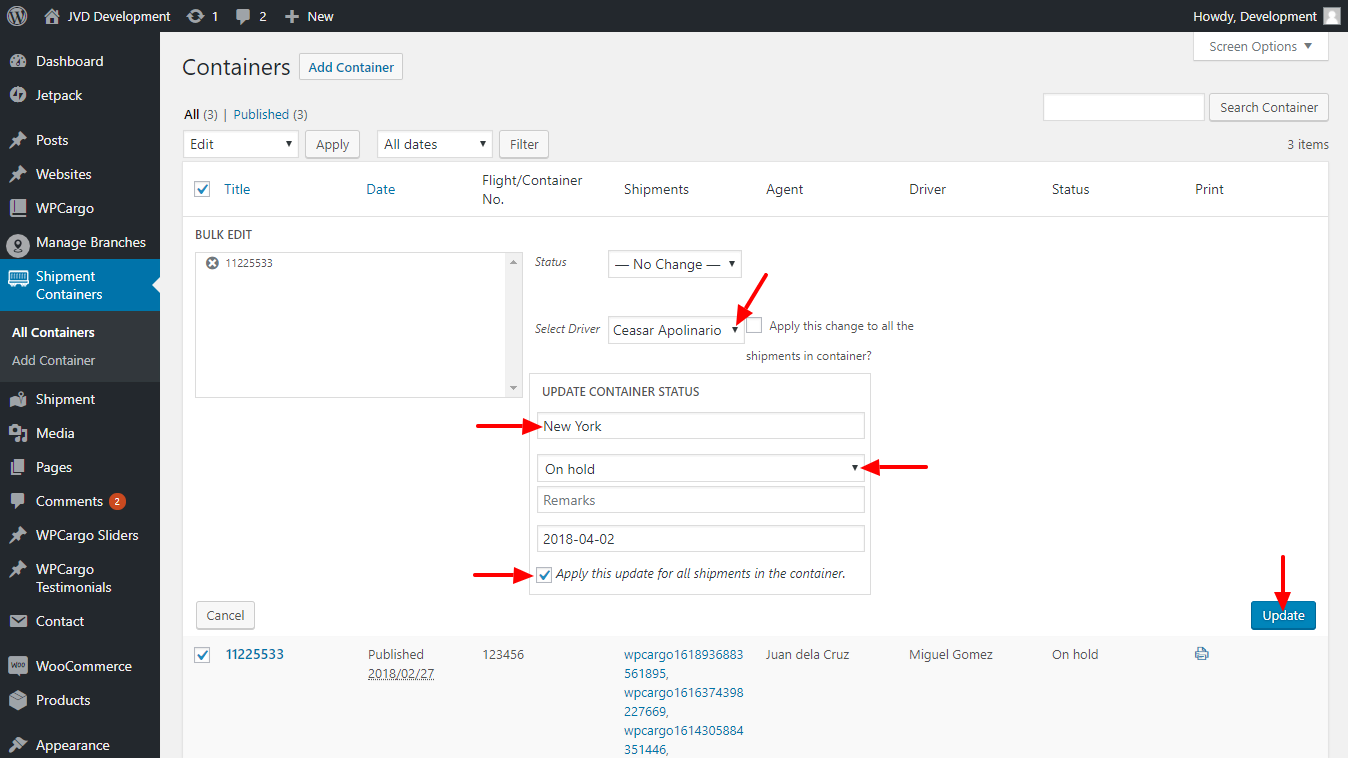
Task: Open the Jetpack sidebar icon
Action: coord(17,95)
